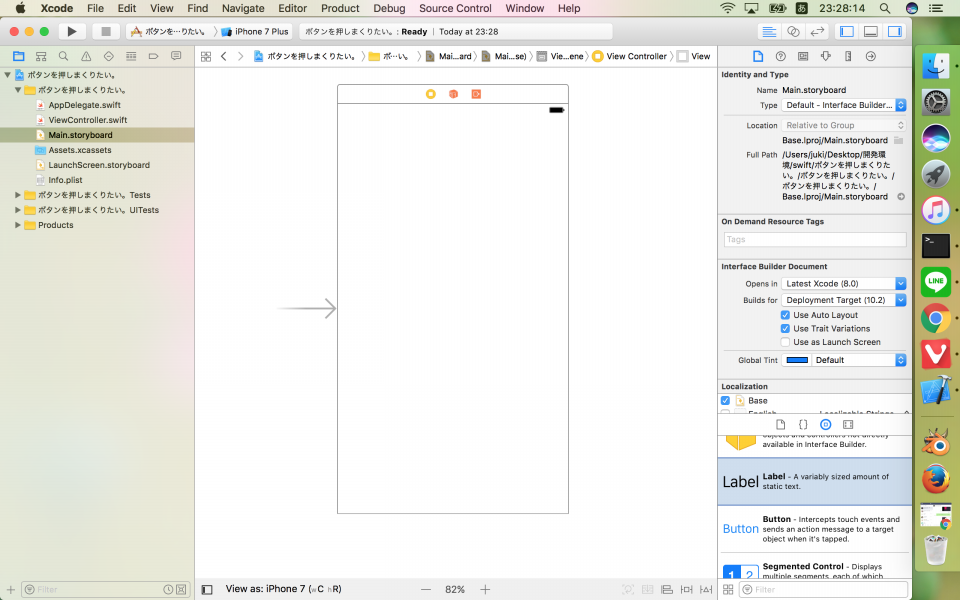Stop the running build

click(x=105, y=31)
